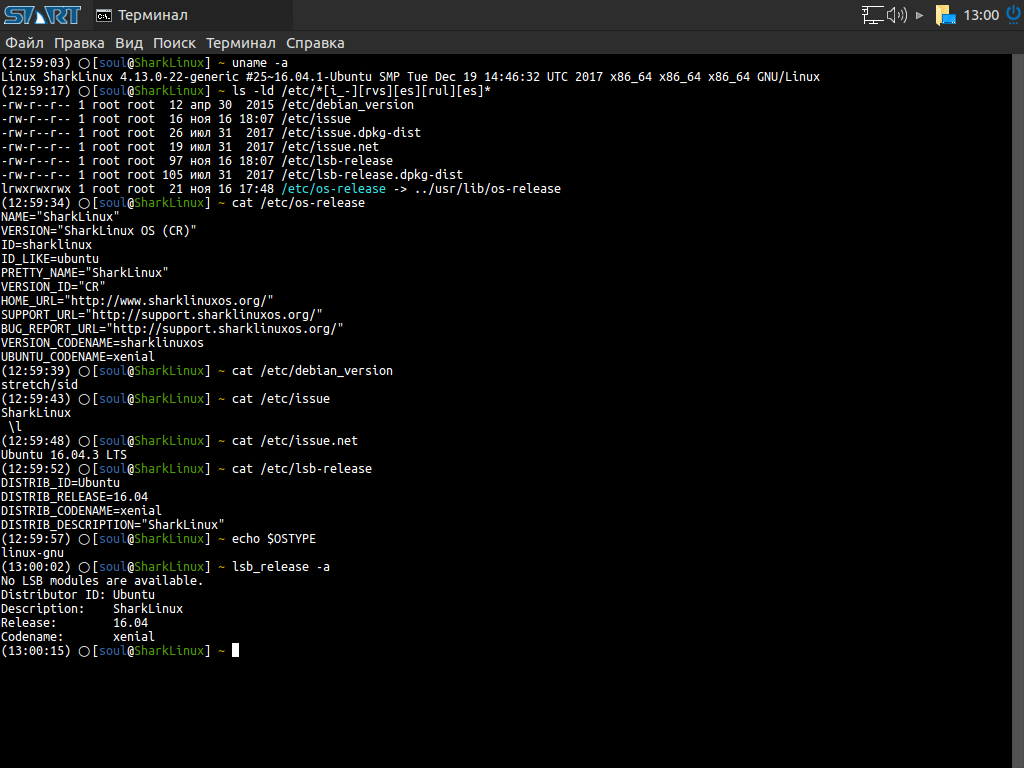
Task: Open the Поиск menu
Action: tap(174, 43)
